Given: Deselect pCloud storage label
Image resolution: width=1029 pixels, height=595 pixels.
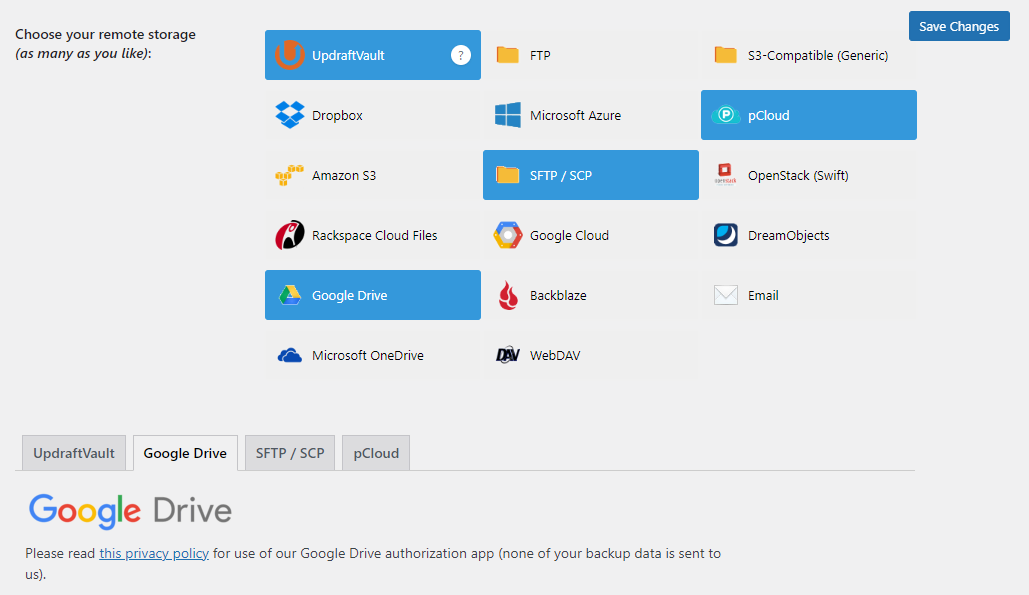Looking at the screenshot, I should pyautogui.click(x=768, y=115).
